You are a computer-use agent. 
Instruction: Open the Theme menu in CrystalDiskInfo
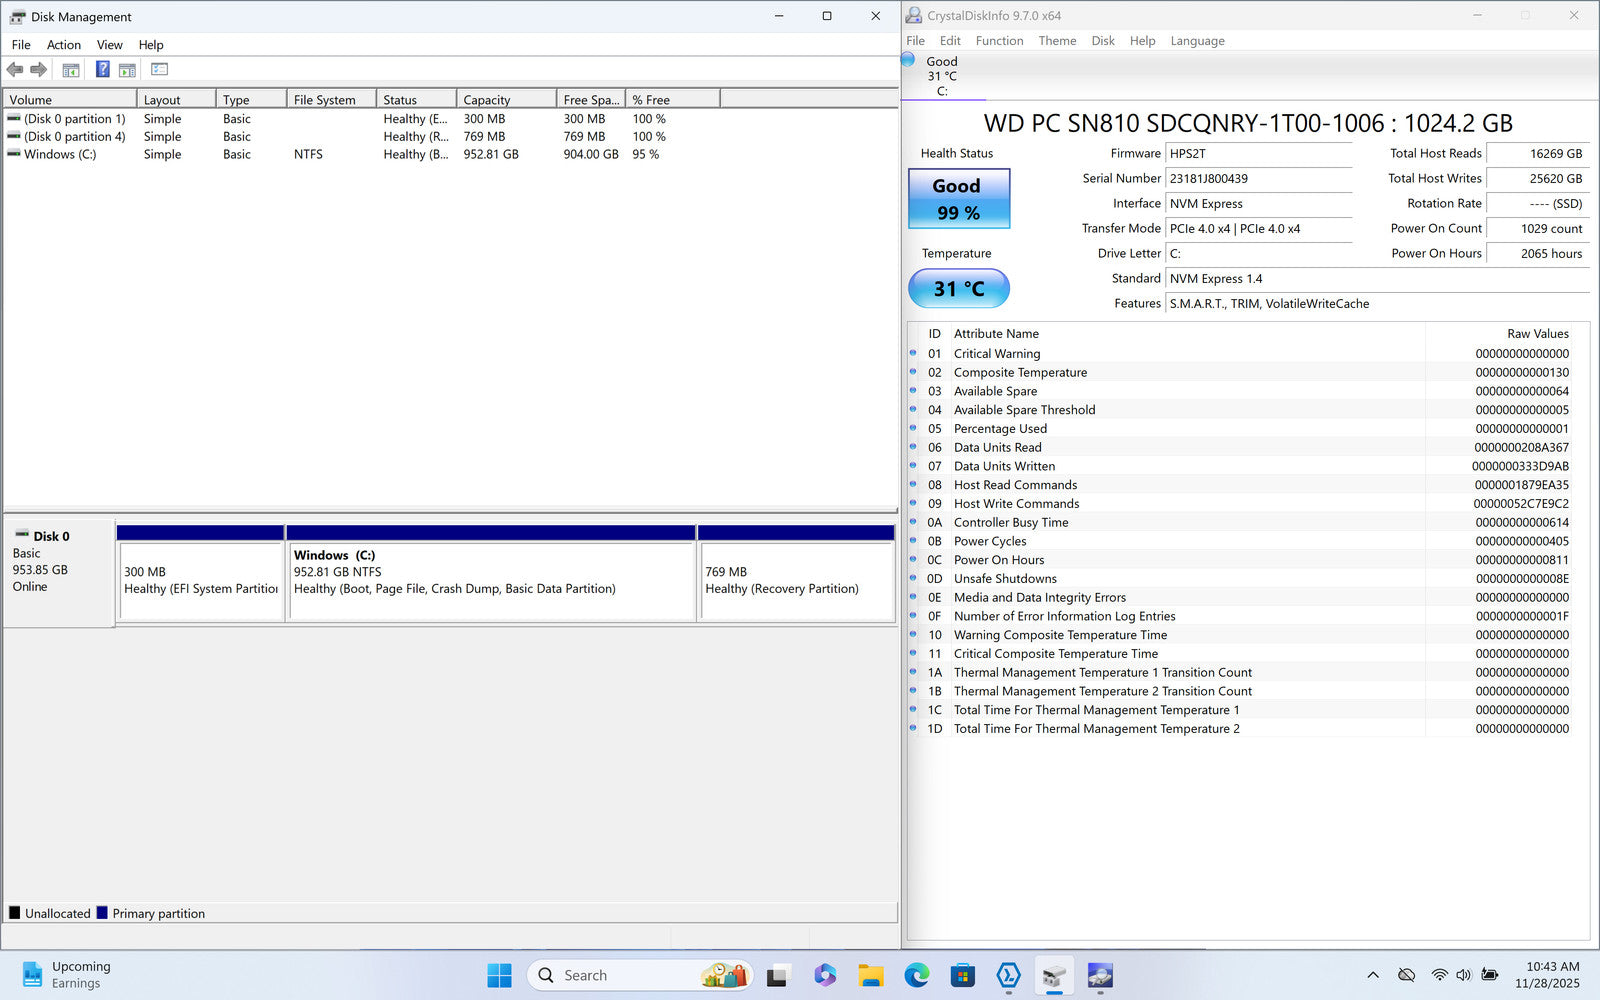[x=1057, y=41]
